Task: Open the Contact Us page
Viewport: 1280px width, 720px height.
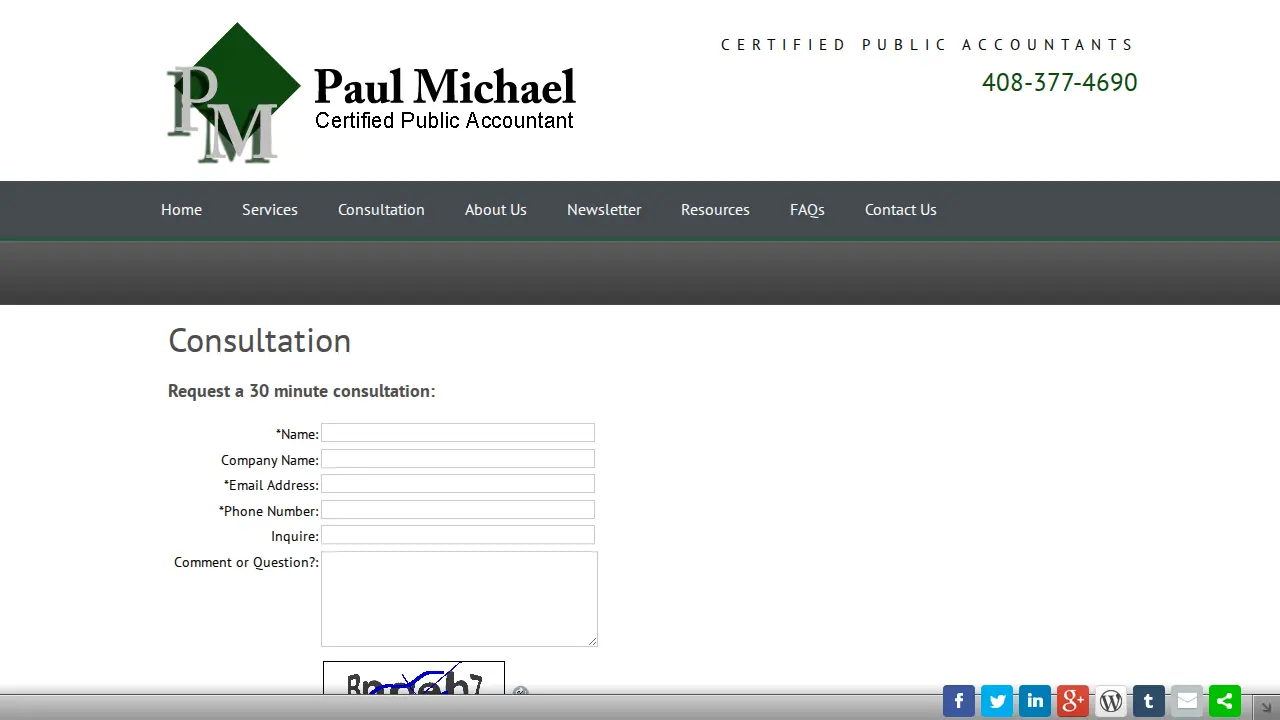Action: click(901, 210)
